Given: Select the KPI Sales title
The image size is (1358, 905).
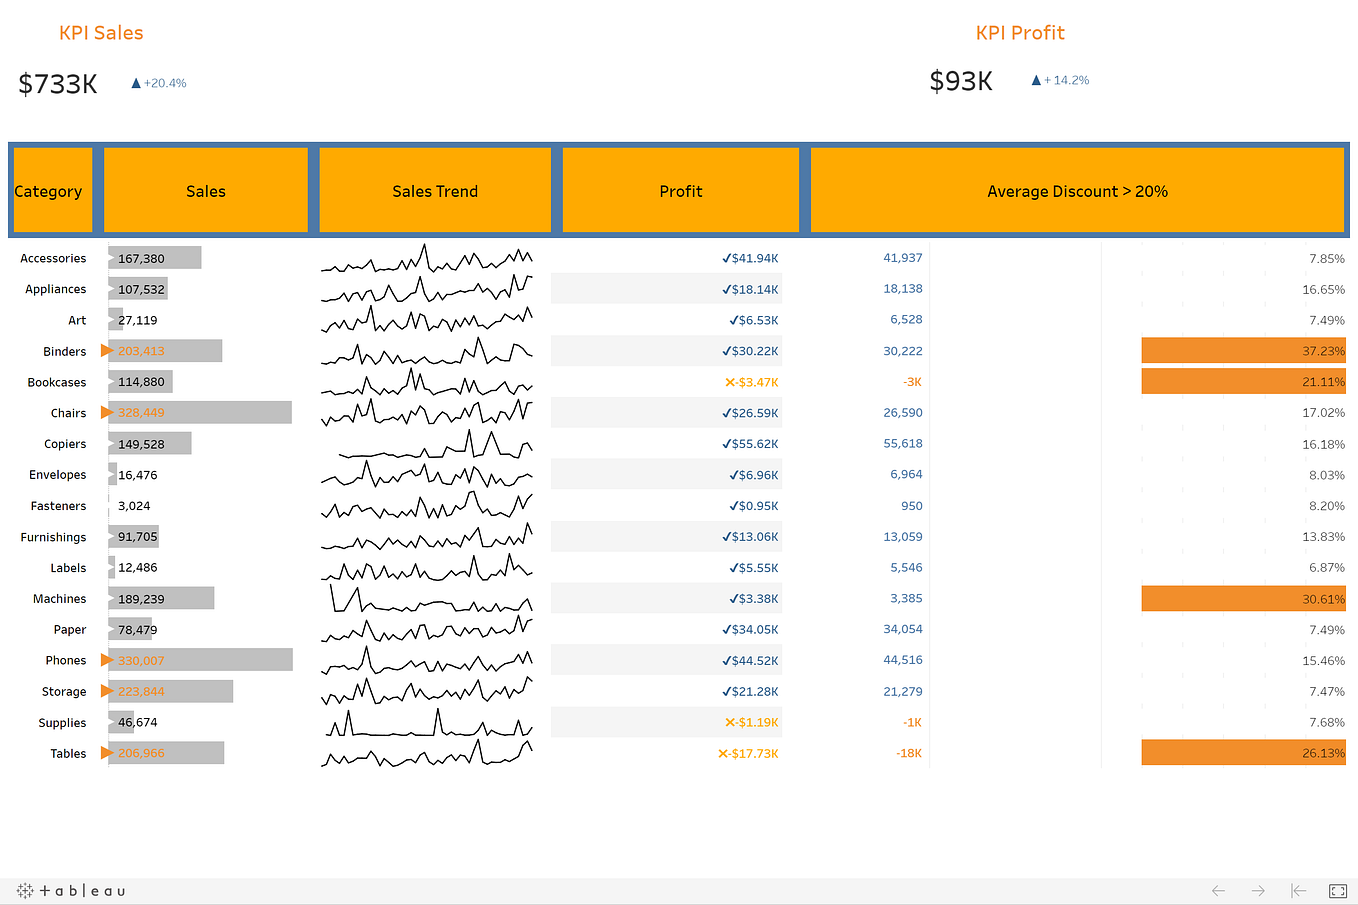Looking at the screenshot, I should pos(101,32).
